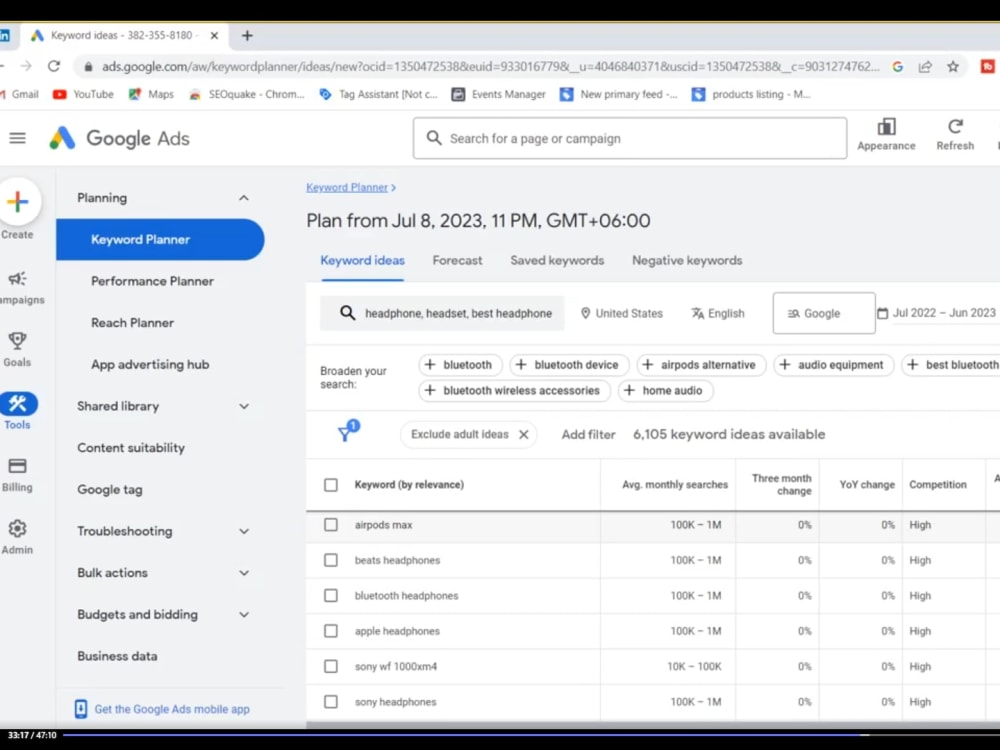Viewport: 1000px width, 750px height.
Task: Add airpods alternative suggestion
Action: (701, 365)
